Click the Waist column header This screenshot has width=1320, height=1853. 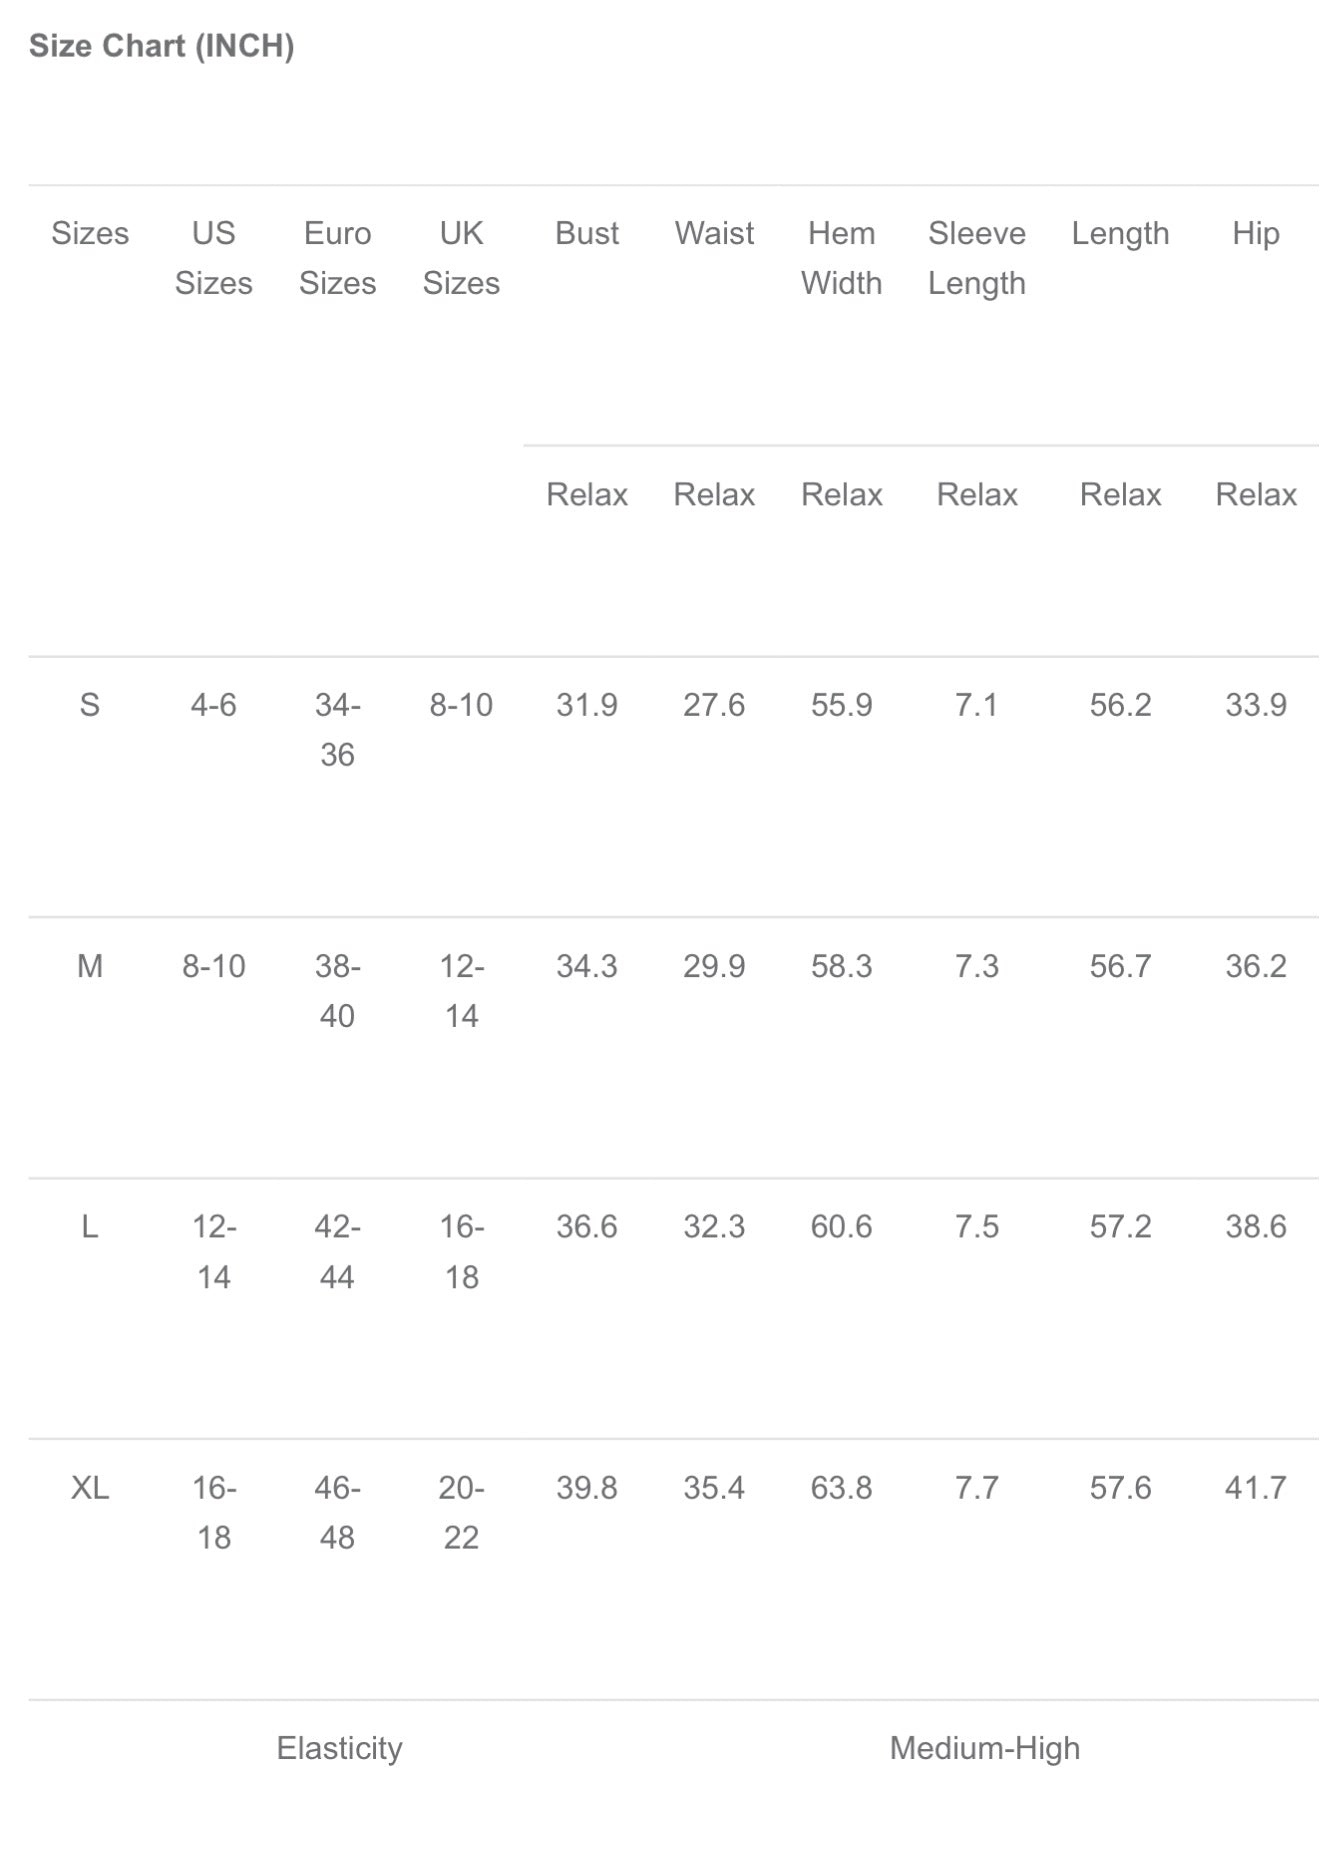click(714, 233)
